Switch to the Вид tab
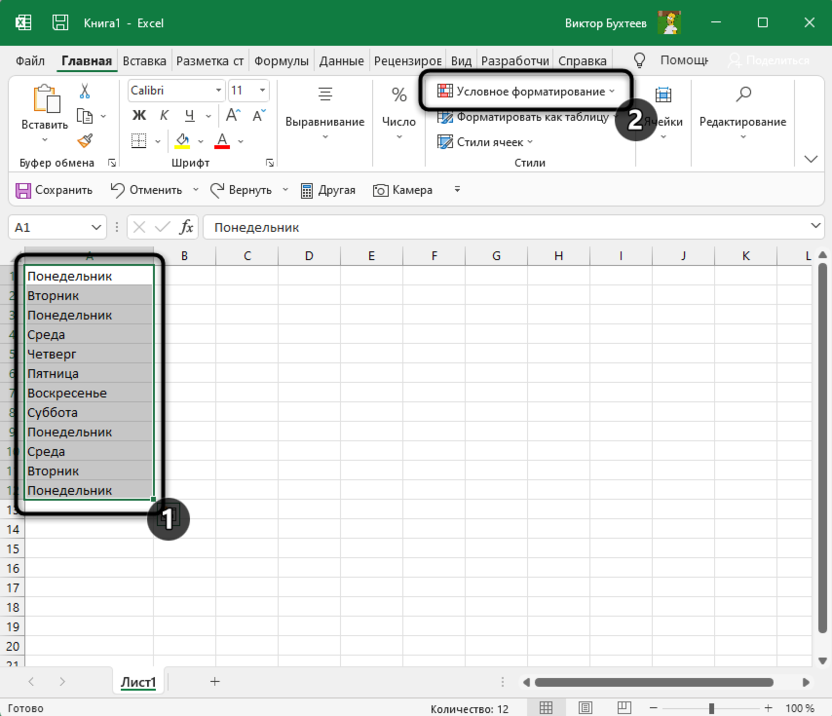This screenshot has width=832, height=716. 461,61
